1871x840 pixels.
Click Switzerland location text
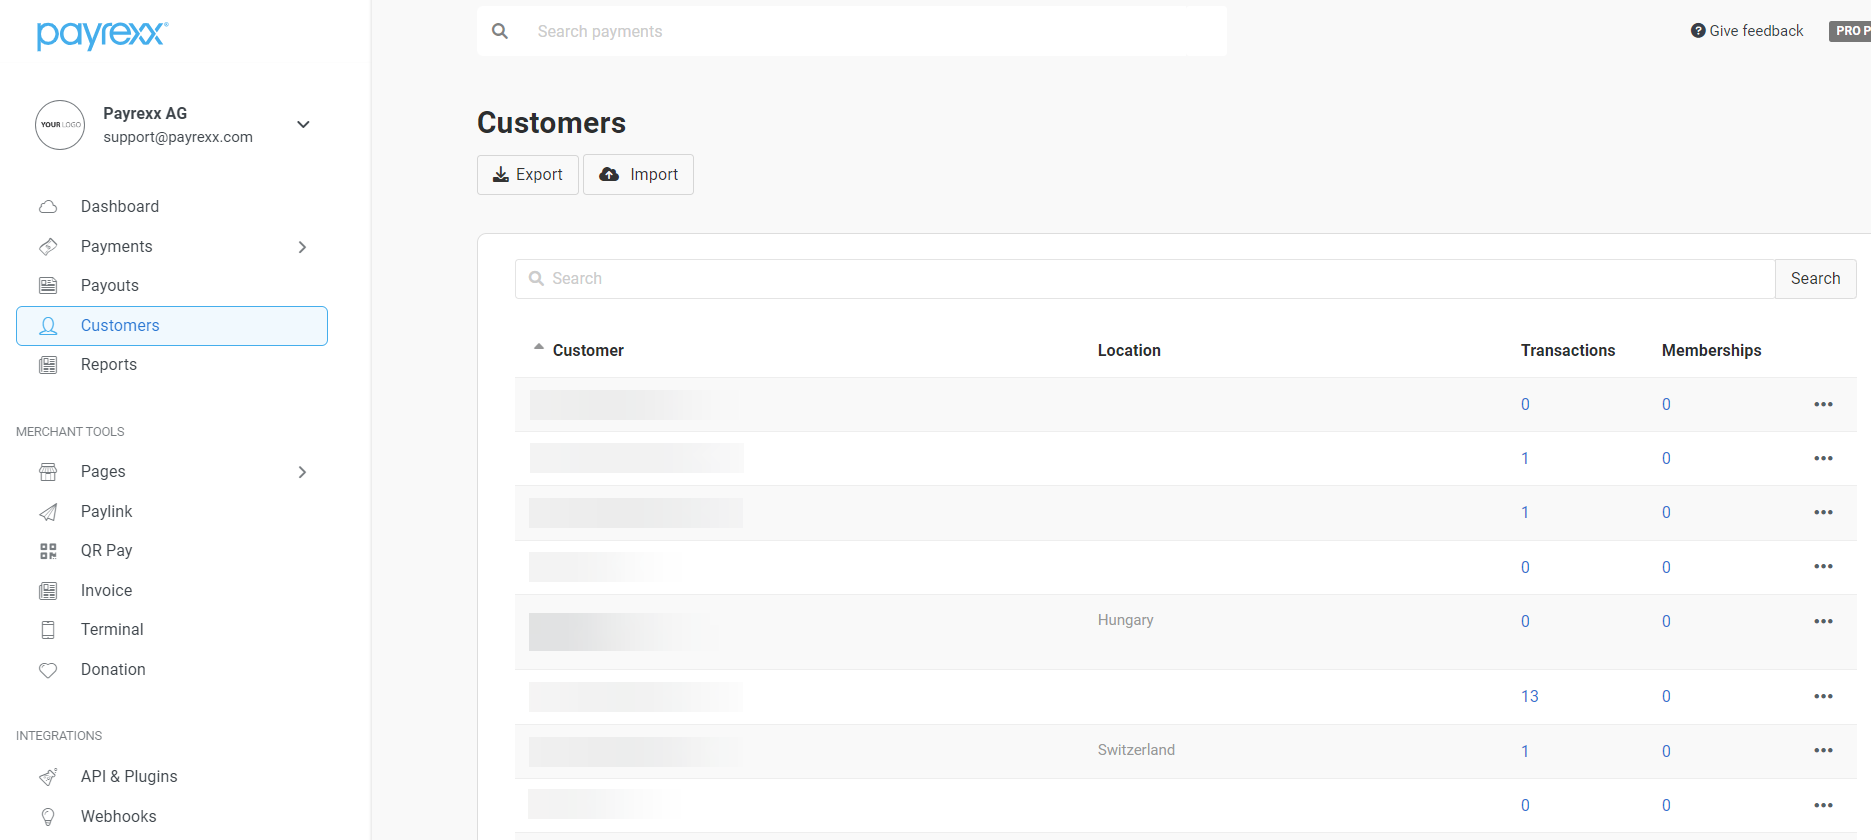pyautogui.click(x=1136, y=750)
